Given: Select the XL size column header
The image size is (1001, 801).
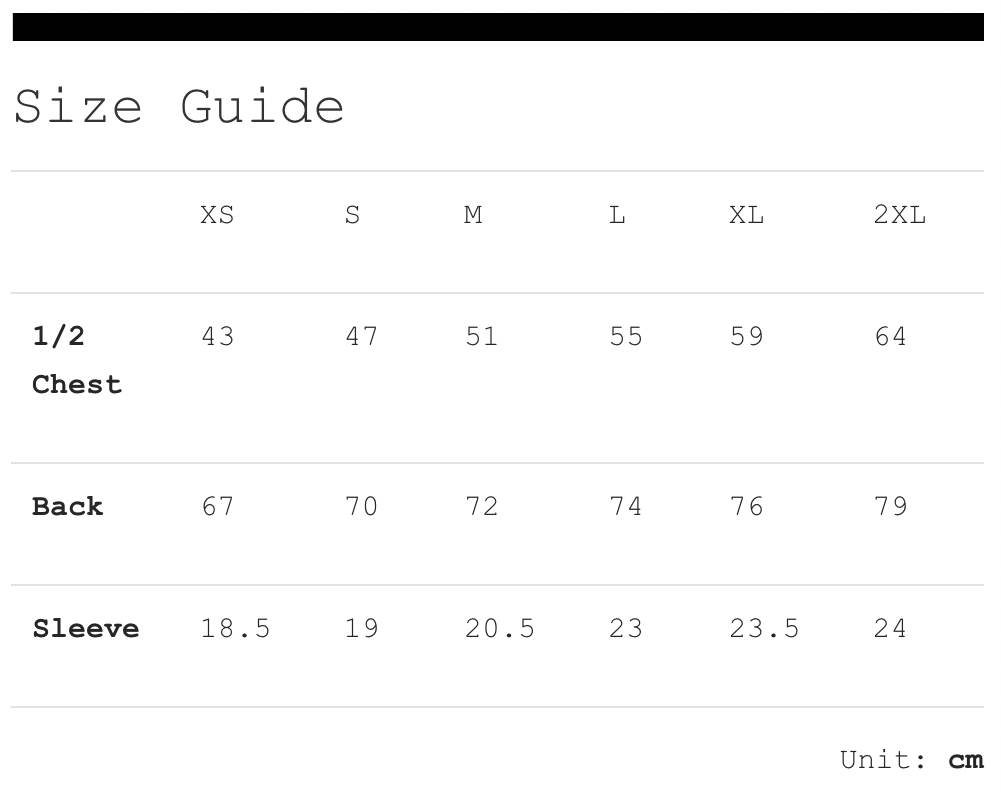Looking at the screenshot, I should (x=746, y=215).
